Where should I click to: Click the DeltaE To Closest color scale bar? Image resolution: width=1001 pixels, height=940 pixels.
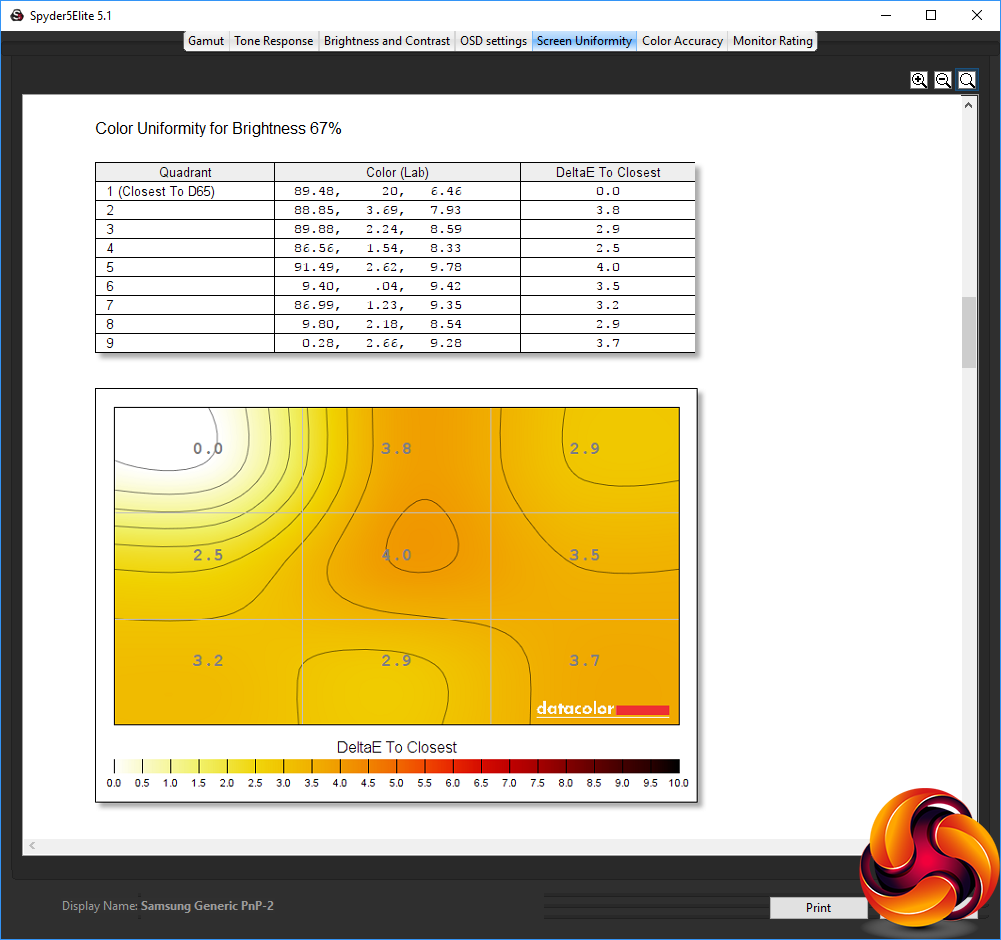click(x=396, y=766)
